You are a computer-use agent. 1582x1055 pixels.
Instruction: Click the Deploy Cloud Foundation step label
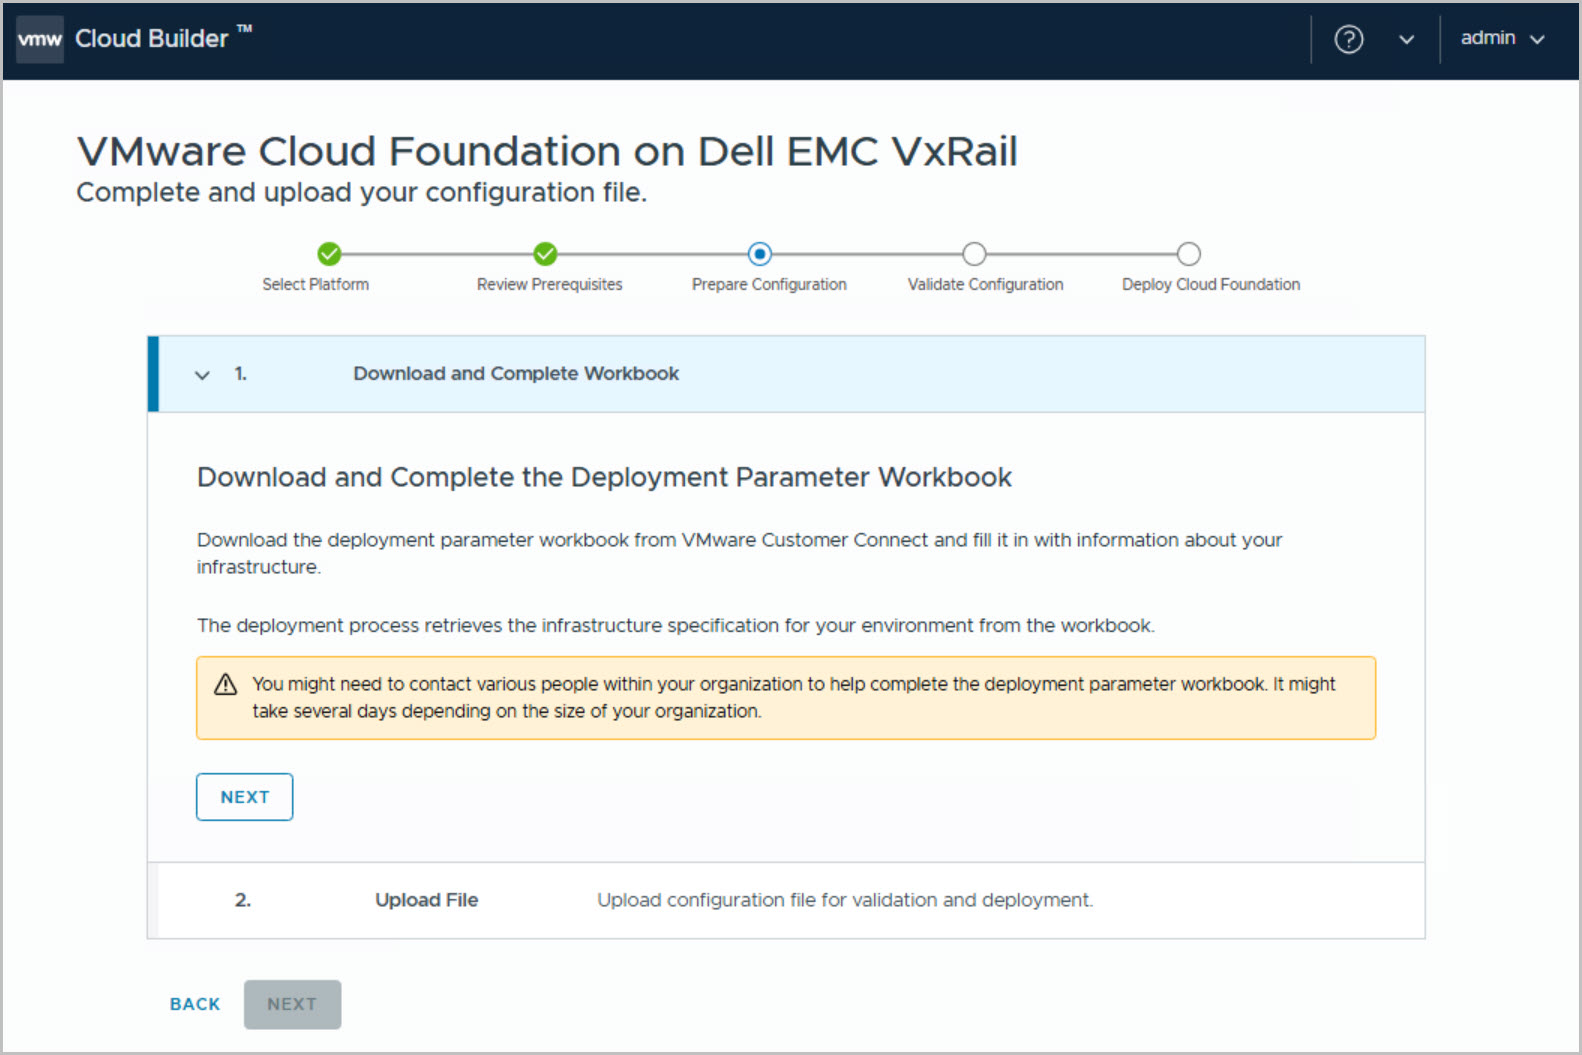point(1210,285)
